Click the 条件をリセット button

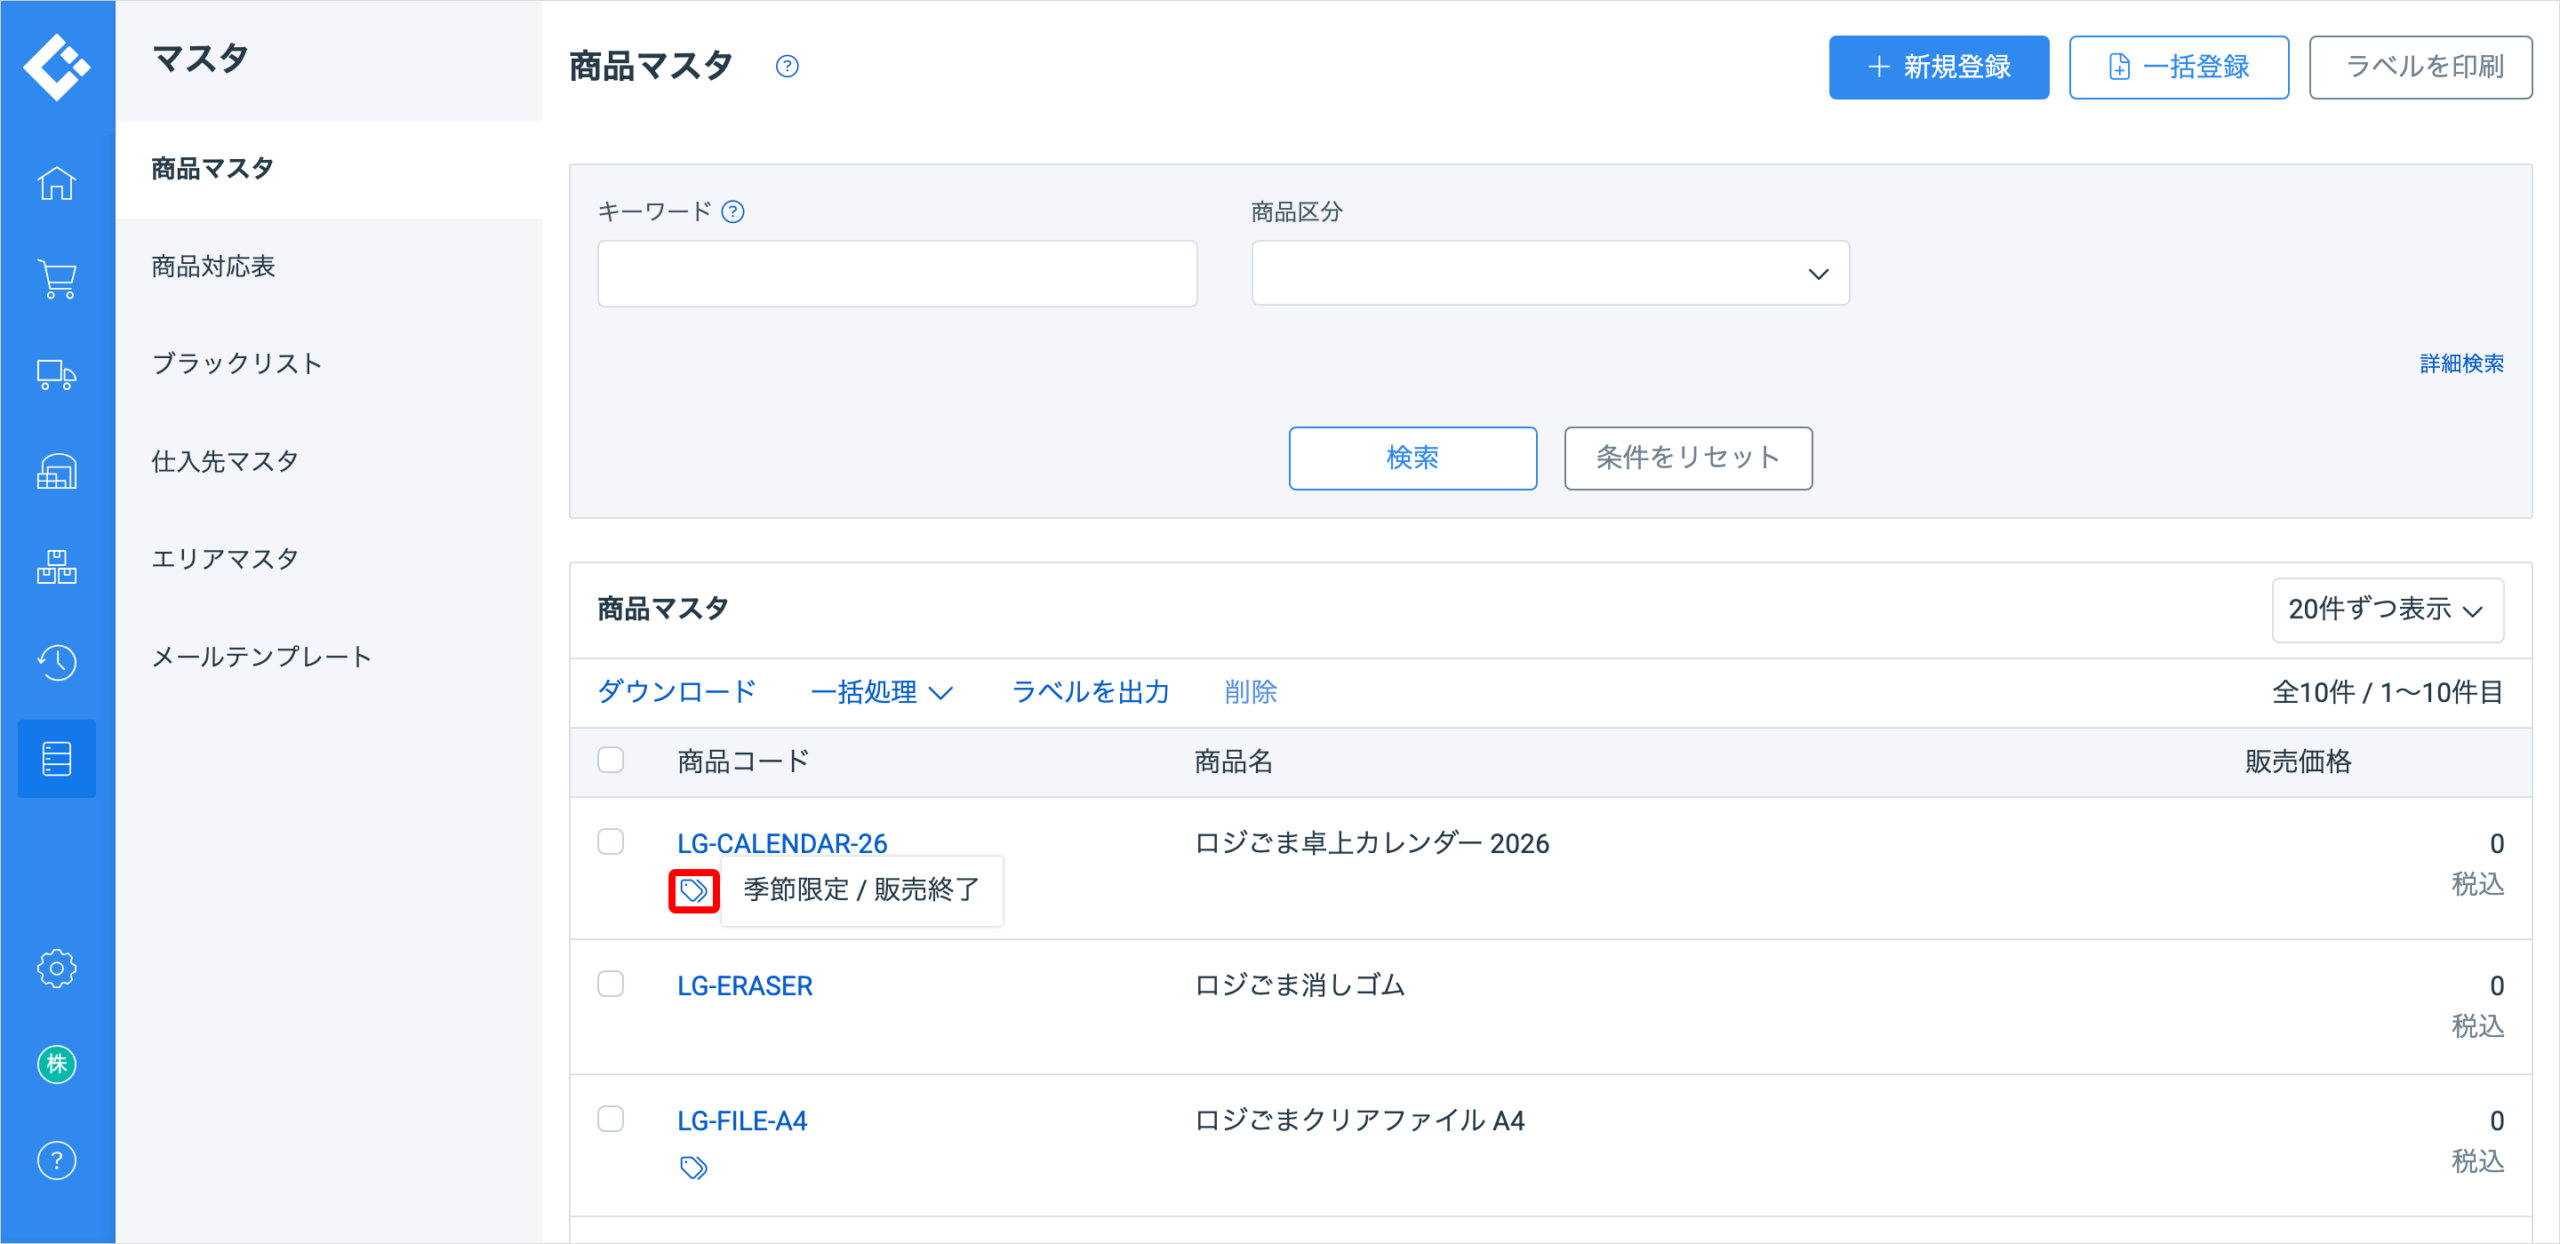[1688, 458]
